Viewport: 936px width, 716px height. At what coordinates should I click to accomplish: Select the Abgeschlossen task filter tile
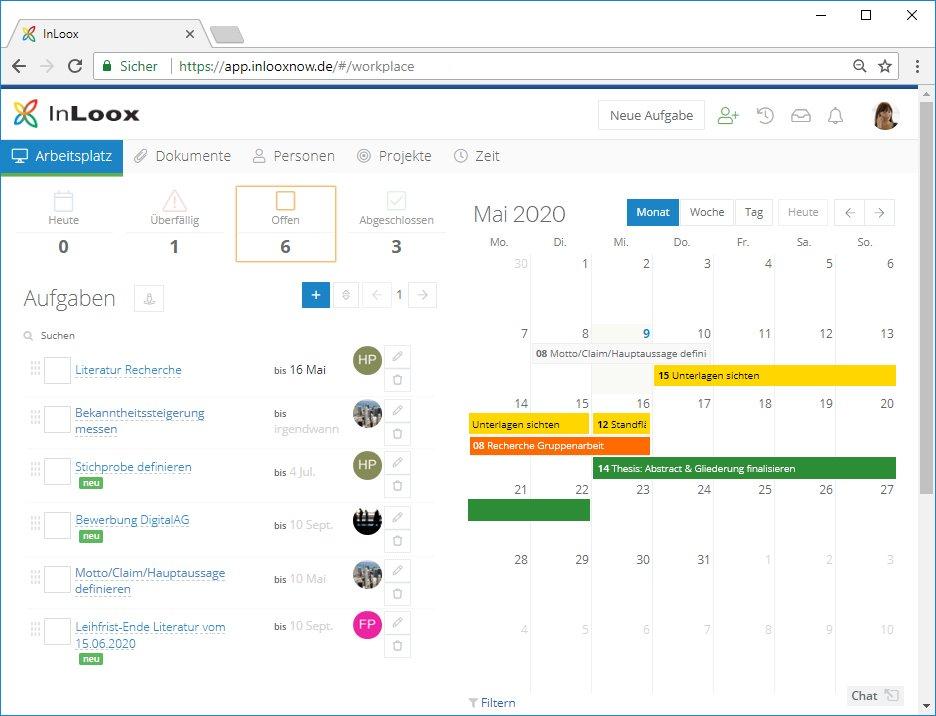[x=396, y=224]
